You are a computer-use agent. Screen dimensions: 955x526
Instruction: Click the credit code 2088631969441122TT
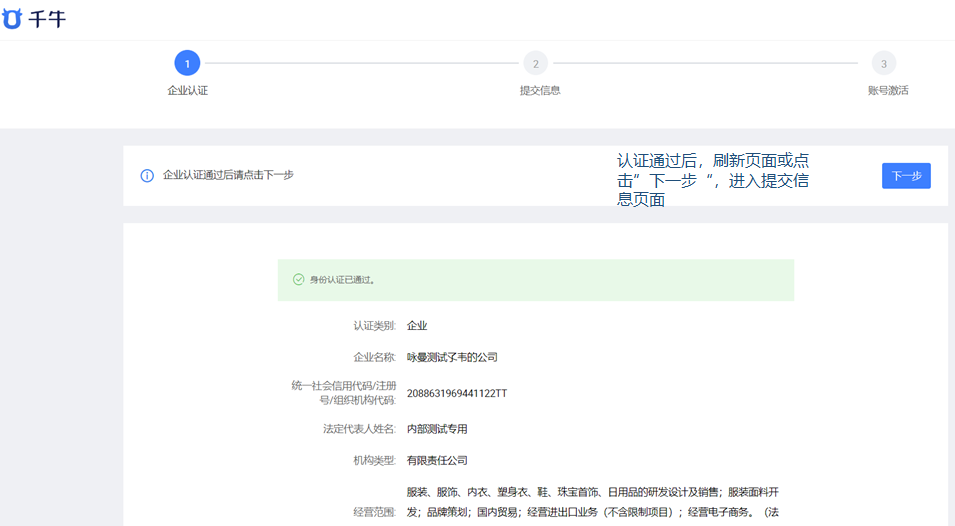pyautogui.click(x=456, y=393)
